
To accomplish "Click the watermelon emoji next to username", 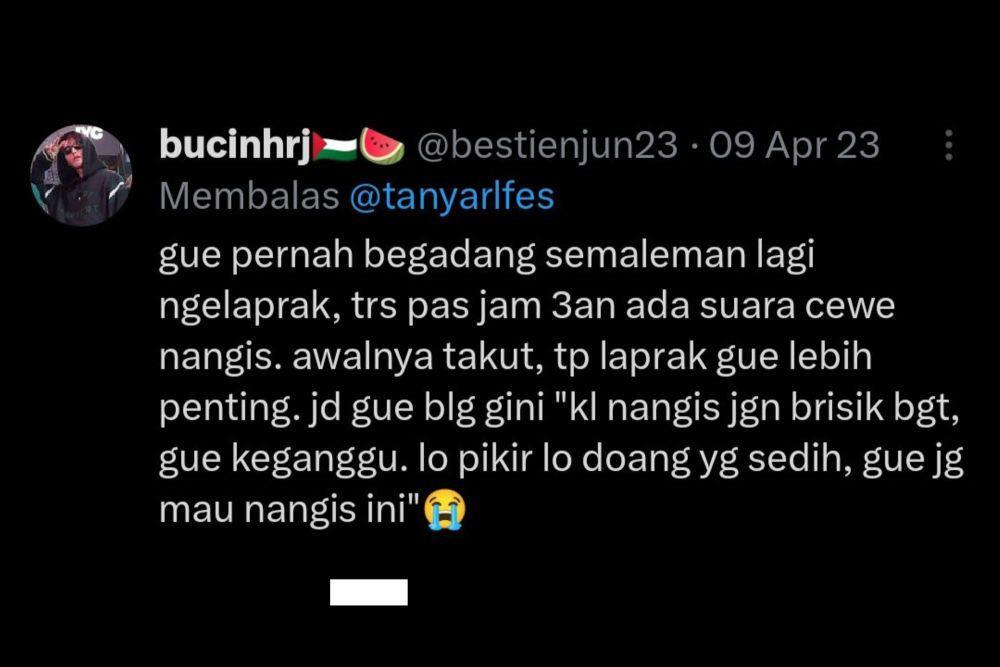I will pyautogui.click(x=382, y=146).
